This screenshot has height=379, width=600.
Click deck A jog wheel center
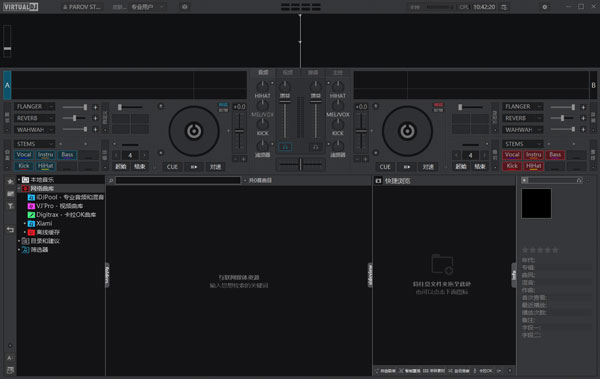tap(194, 131)
